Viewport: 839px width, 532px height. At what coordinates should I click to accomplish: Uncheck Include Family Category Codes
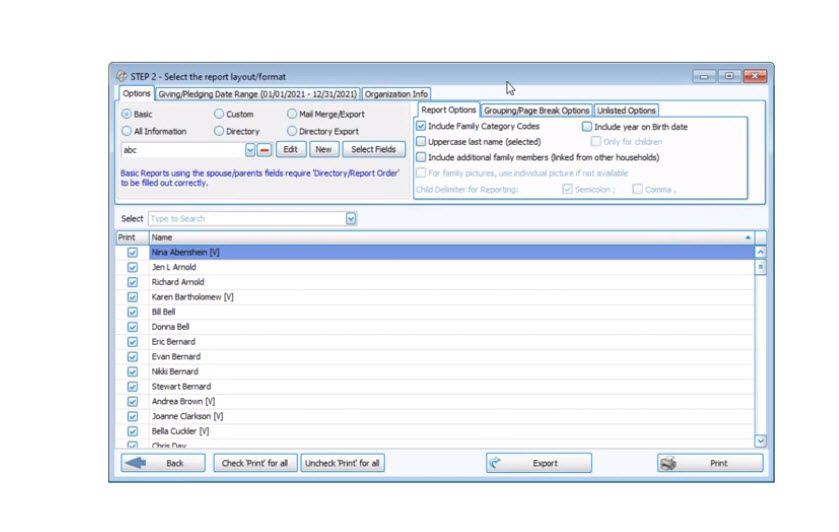point(421,127)
